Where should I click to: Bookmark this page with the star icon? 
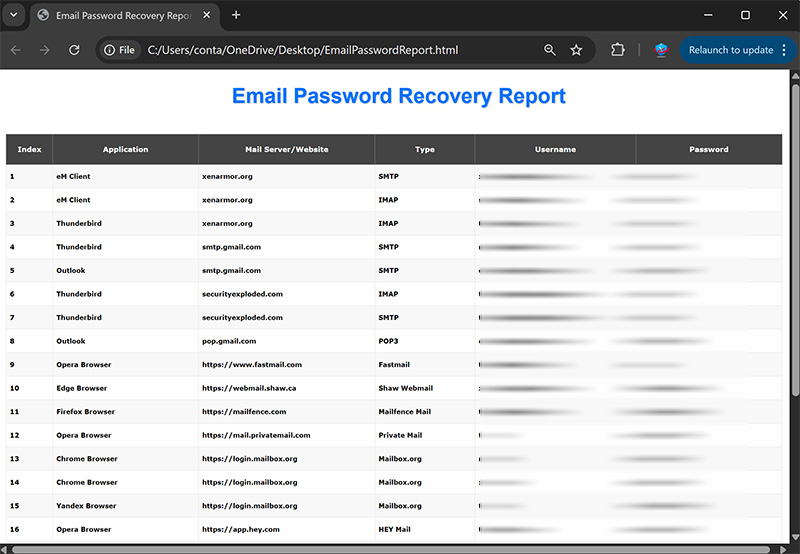(x=576, y=50)
